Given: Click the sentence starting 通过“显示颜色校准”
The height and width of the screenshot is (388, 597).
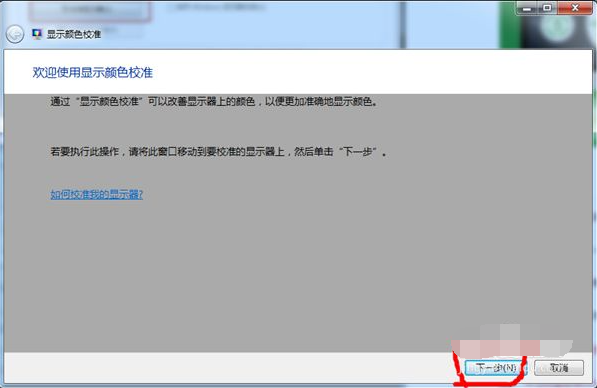Looking at the screenshot, I should point(214,102).
